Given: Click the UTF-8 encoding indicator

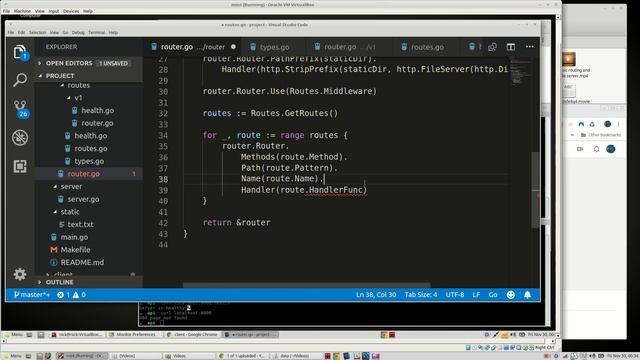Looking at the screenshot, I should click(455, 295).
